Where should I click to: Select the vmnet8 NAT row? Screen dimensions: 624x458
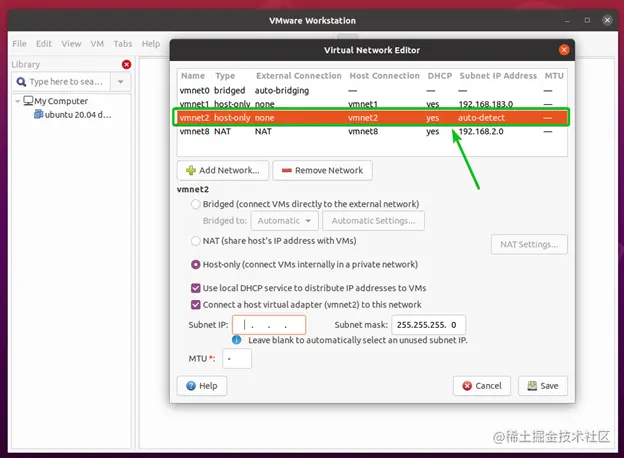372,131
